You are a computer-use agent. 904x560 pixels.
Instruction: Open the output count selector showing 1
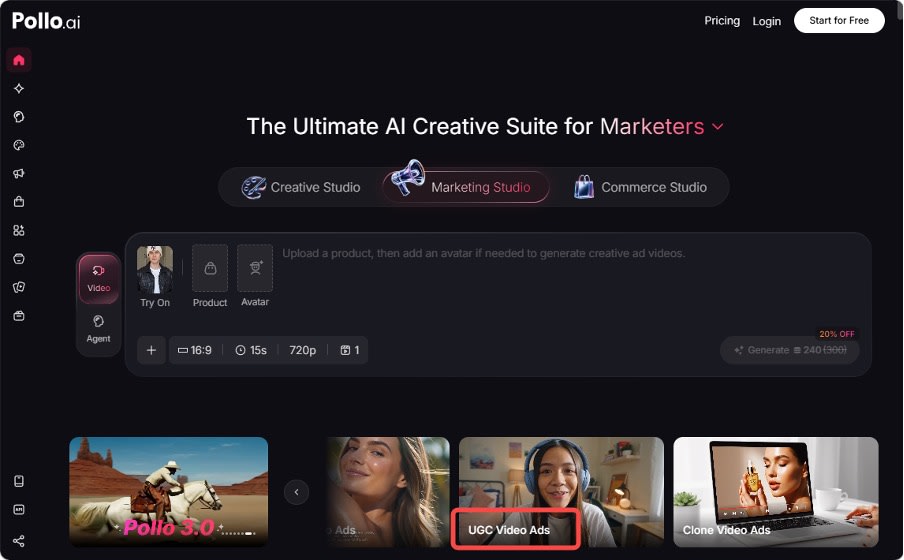click(350, 350)
